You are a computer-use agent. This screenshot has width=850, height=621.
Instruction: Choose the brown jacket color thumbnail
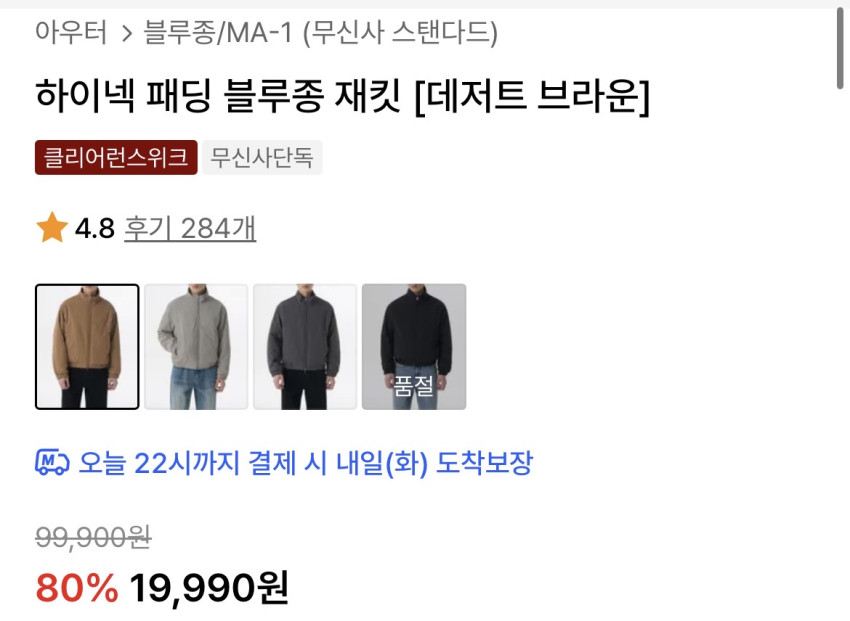point(87,346)
